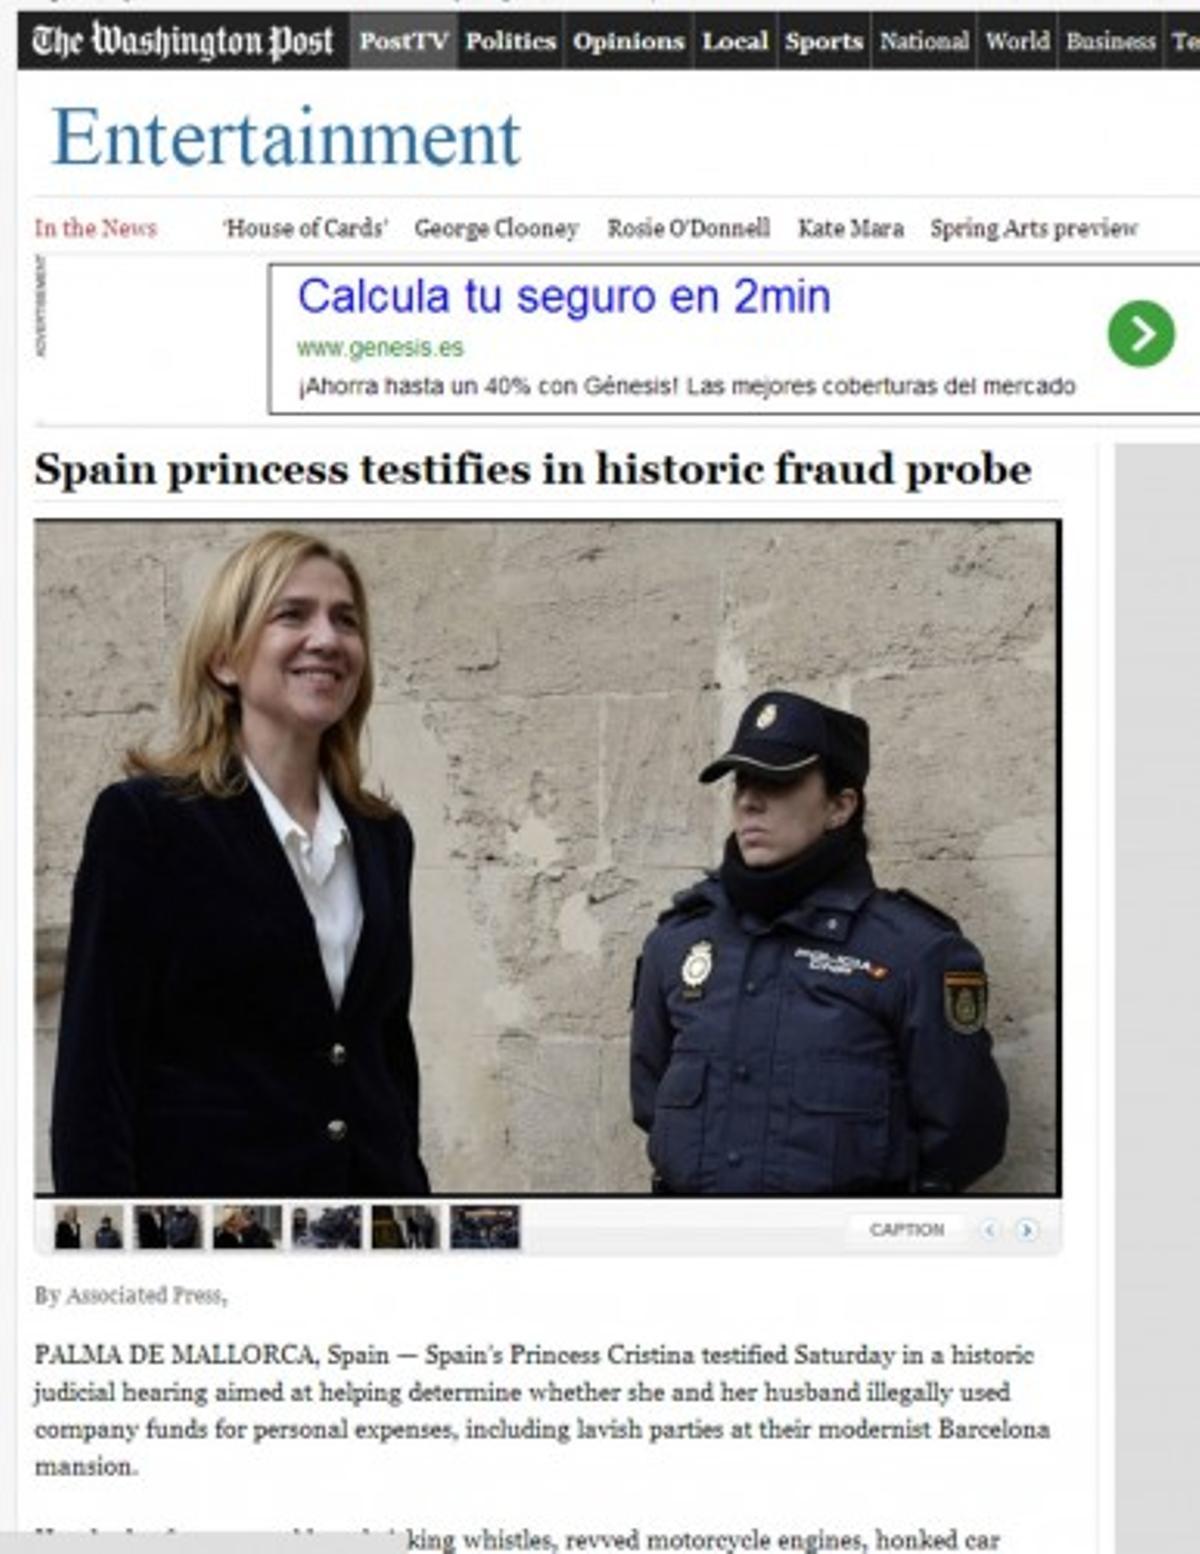This screenshot has height=1554, width=1200.
Task: Open the 'House of Cards' news link
Action: pos(305,228)
